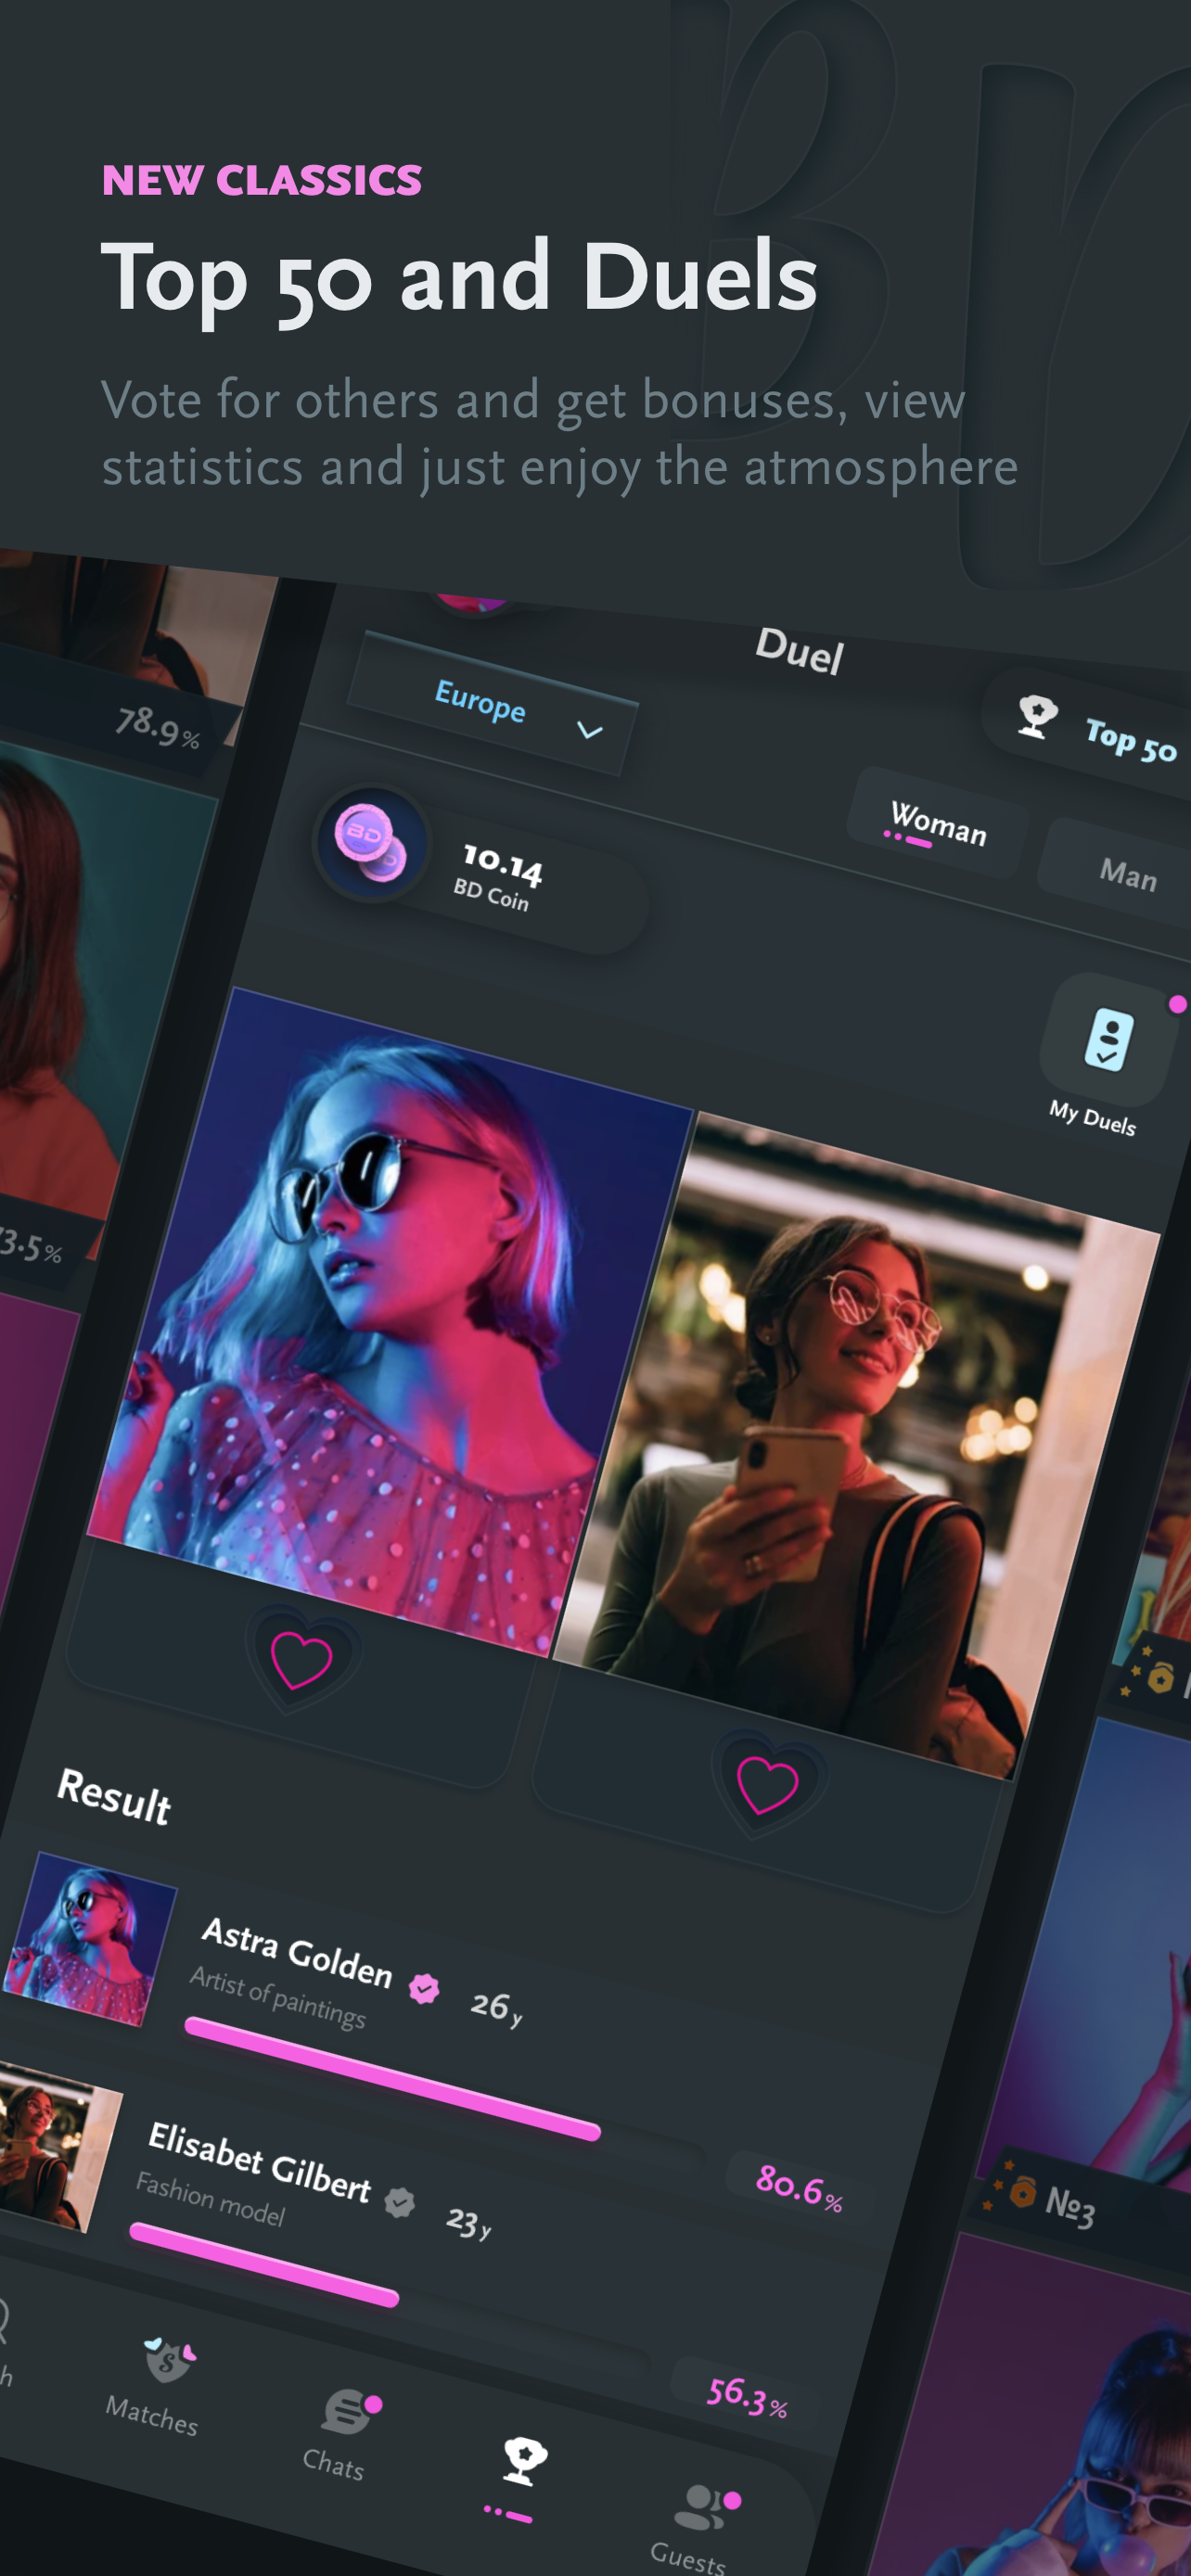The height and width of the screenshot is (2576, 1191).
Task: Click the 'Fashion model' subtitle
Action: (211, 2198)
